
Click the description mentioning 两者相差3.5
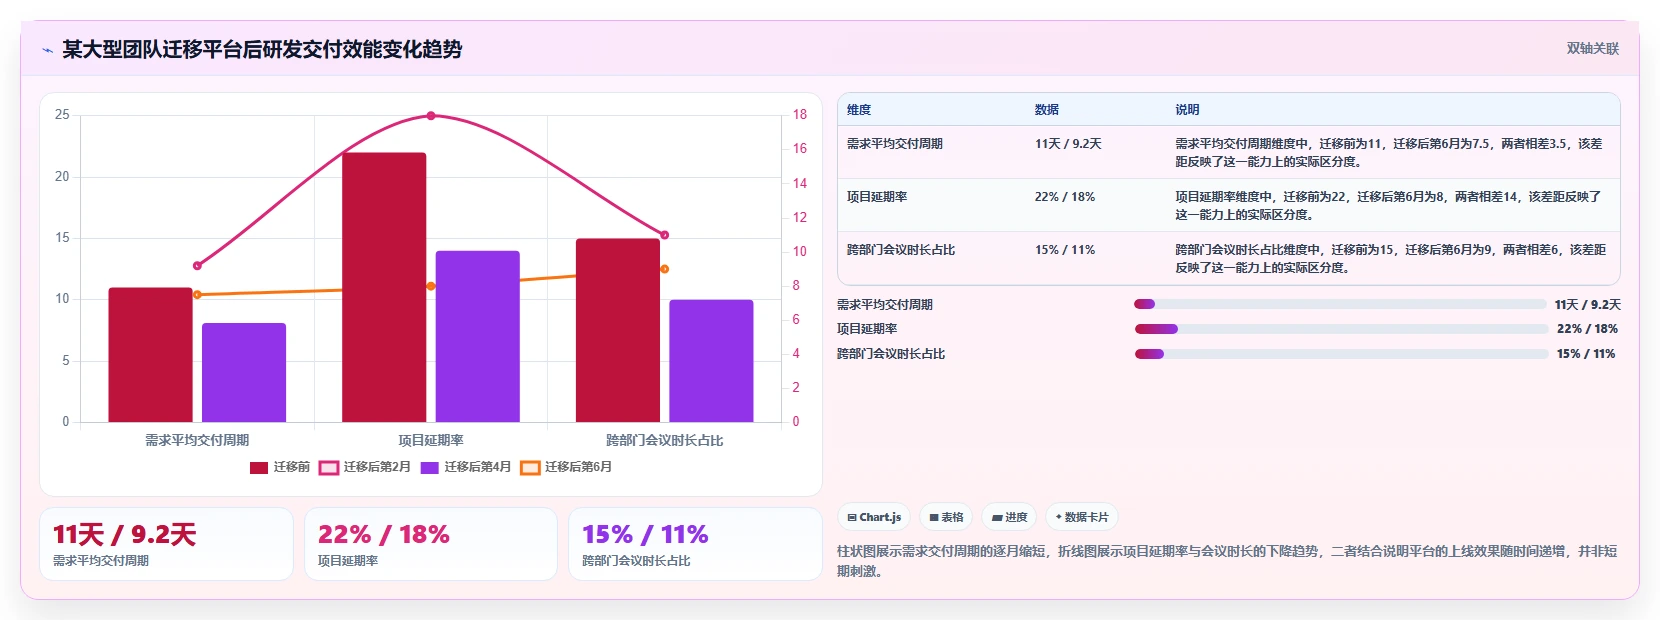pyautogui.click(x=1389, y=152)
